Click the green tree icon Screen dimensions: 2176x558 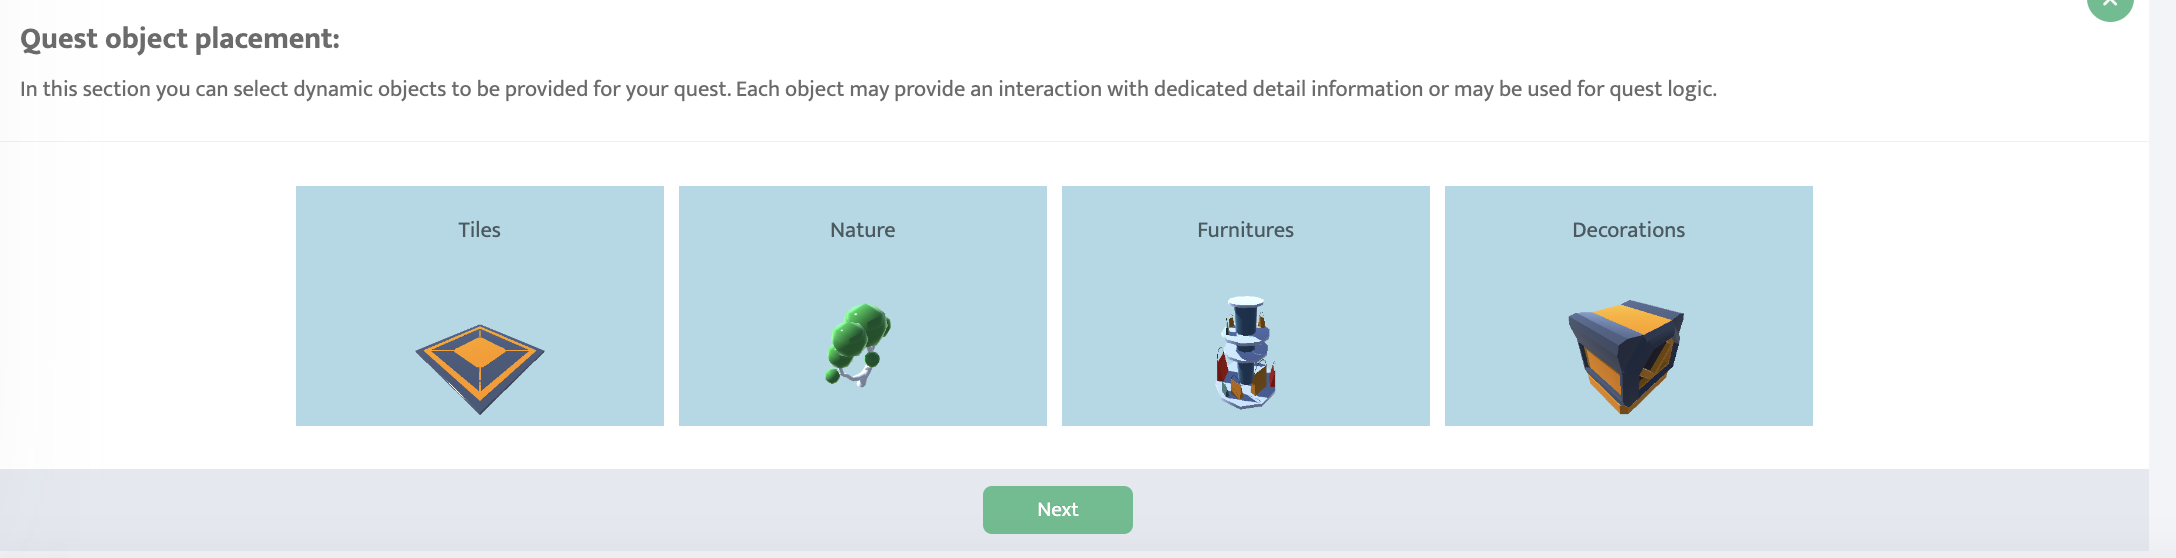pyautogui.click(x=859, y=344)
